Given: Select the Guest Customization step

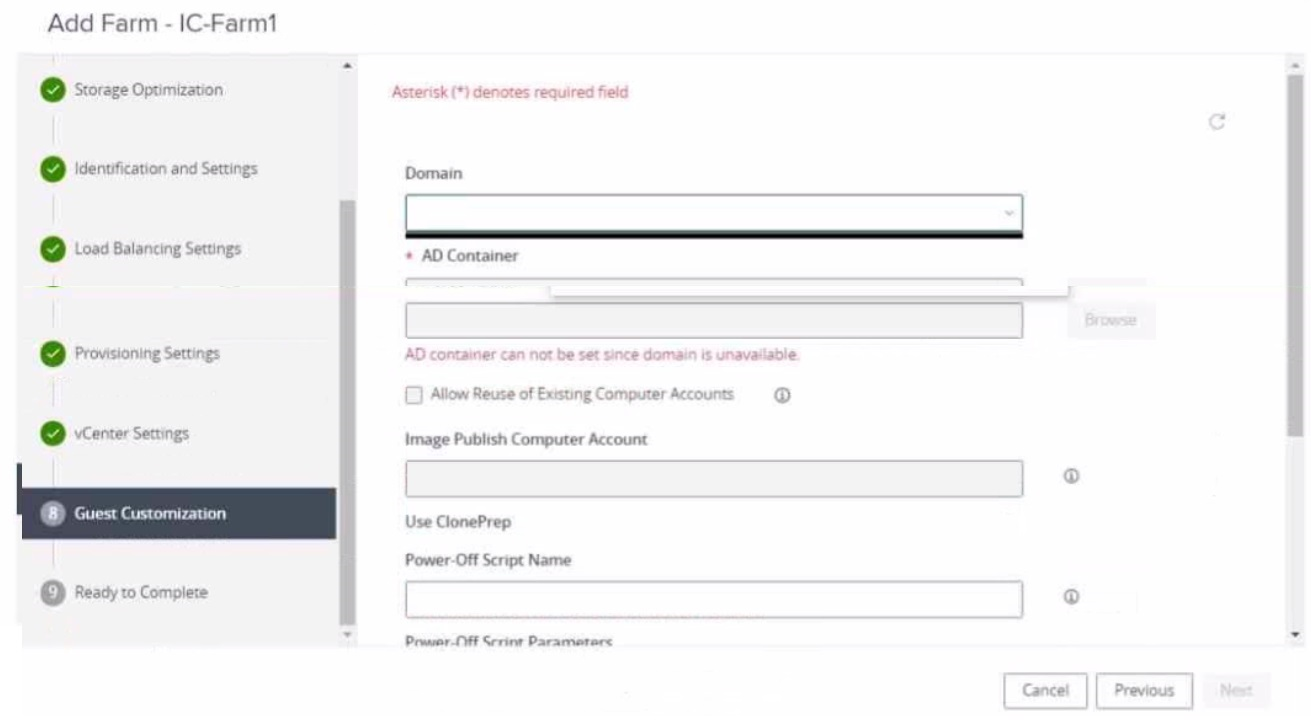Looking at the screenshot, I should click(179, 513).
